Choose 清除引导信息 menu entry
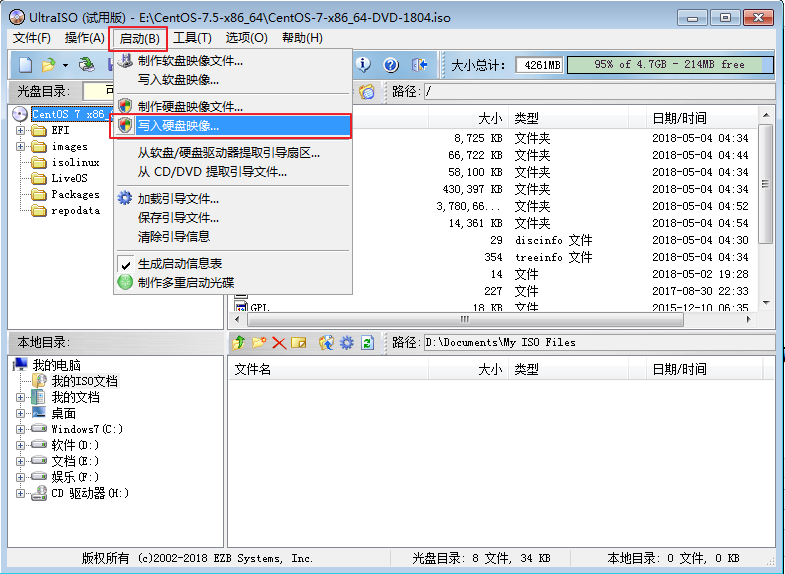 tap(232, 237)
